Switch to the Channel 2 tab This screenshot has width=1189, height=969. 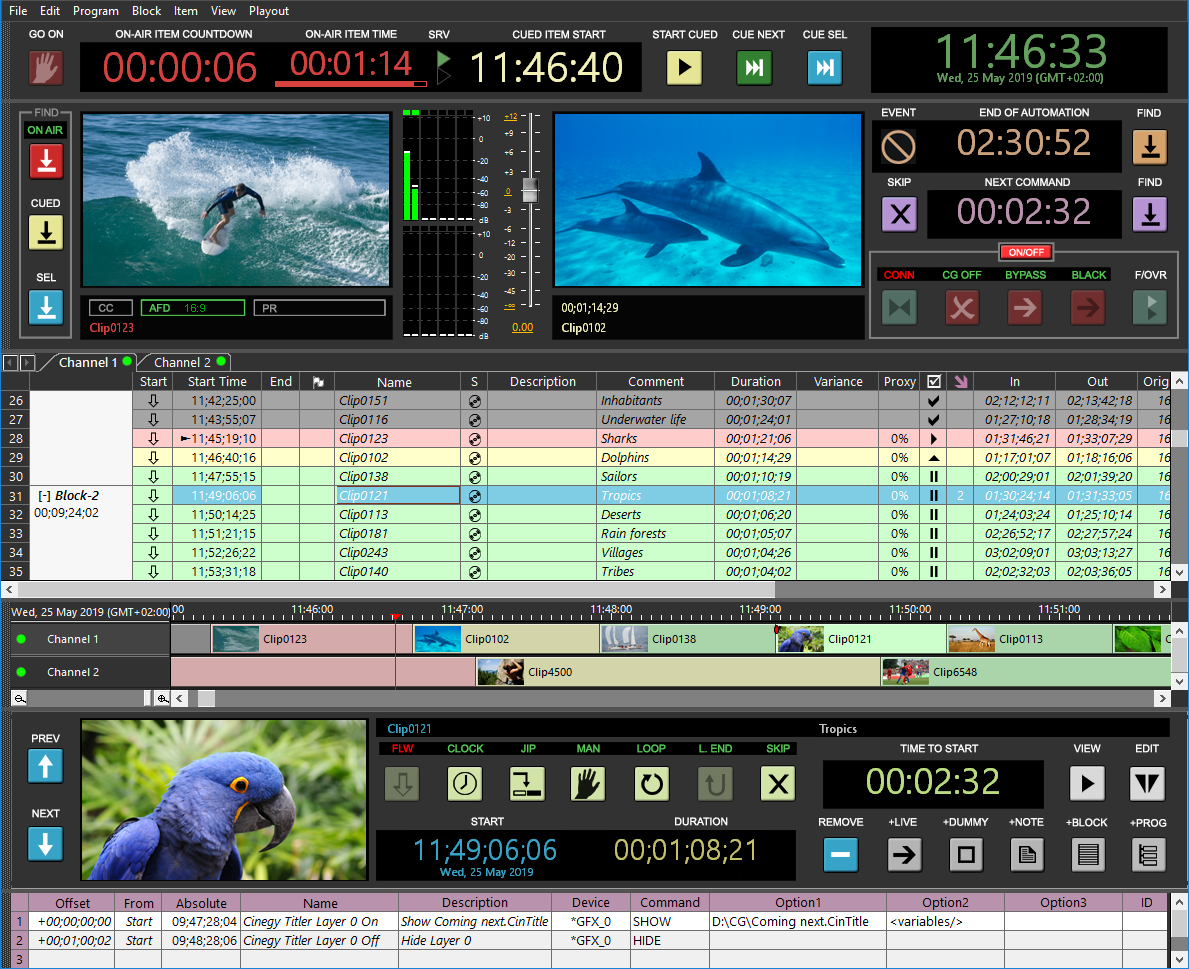point(184,362)
